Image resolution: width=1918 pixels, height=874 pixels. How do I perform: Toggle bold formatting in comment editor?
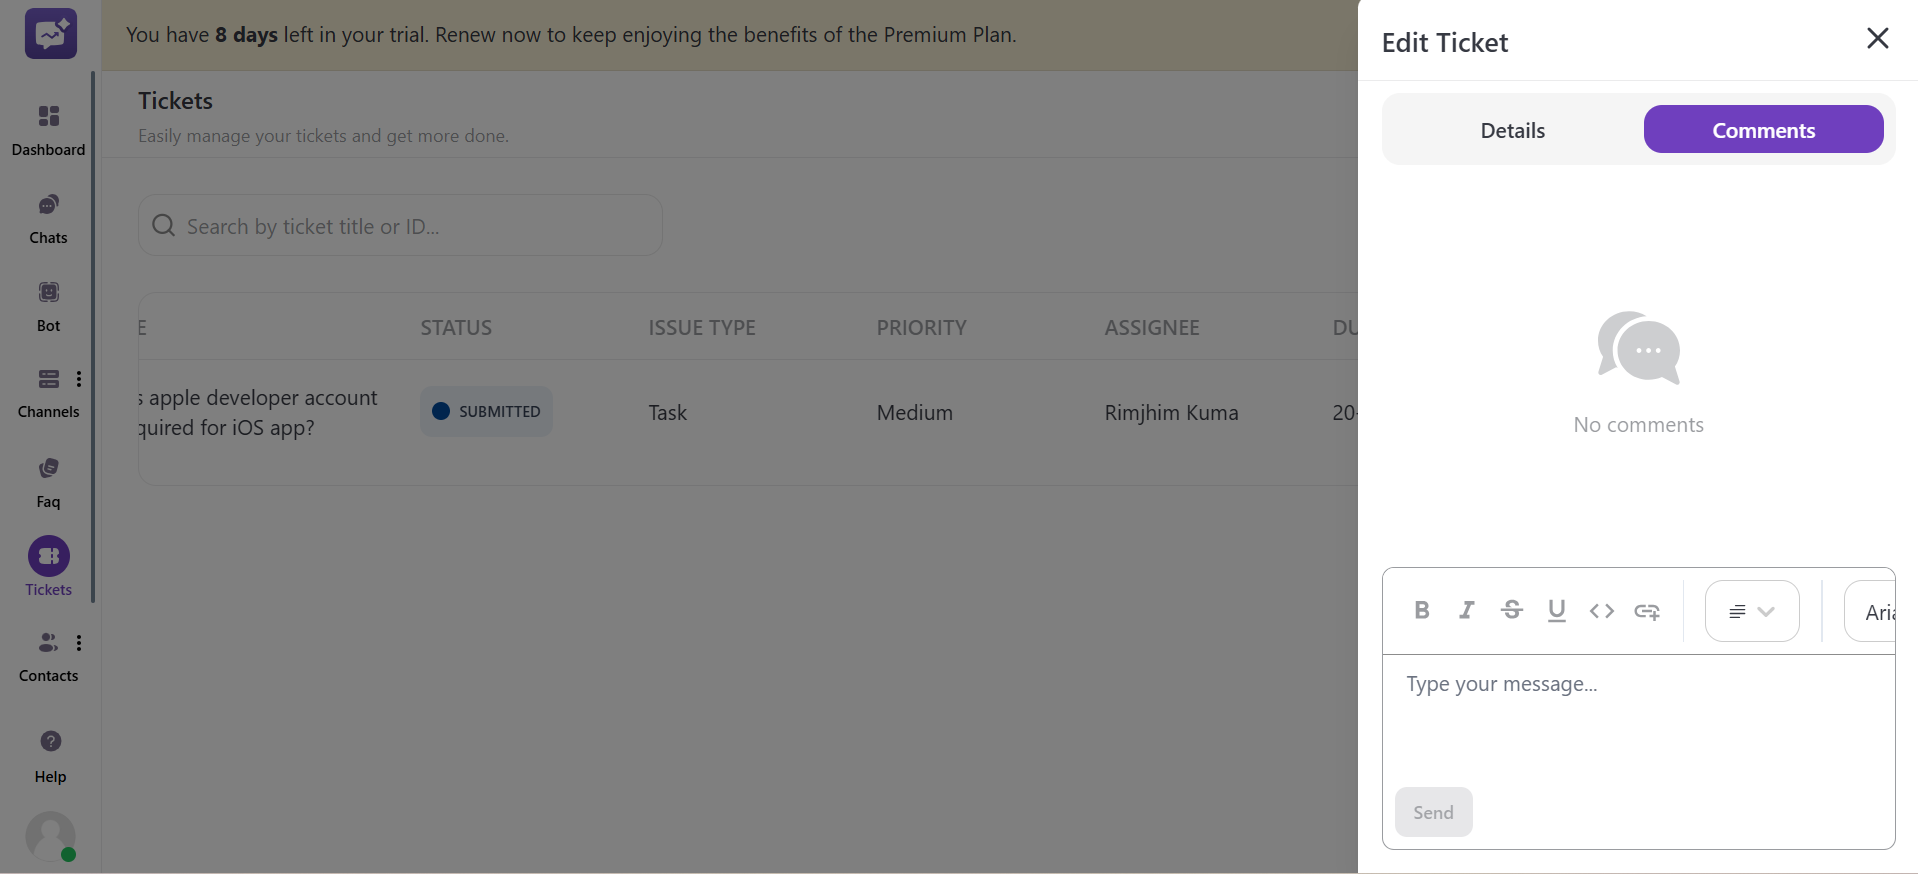1421,610
